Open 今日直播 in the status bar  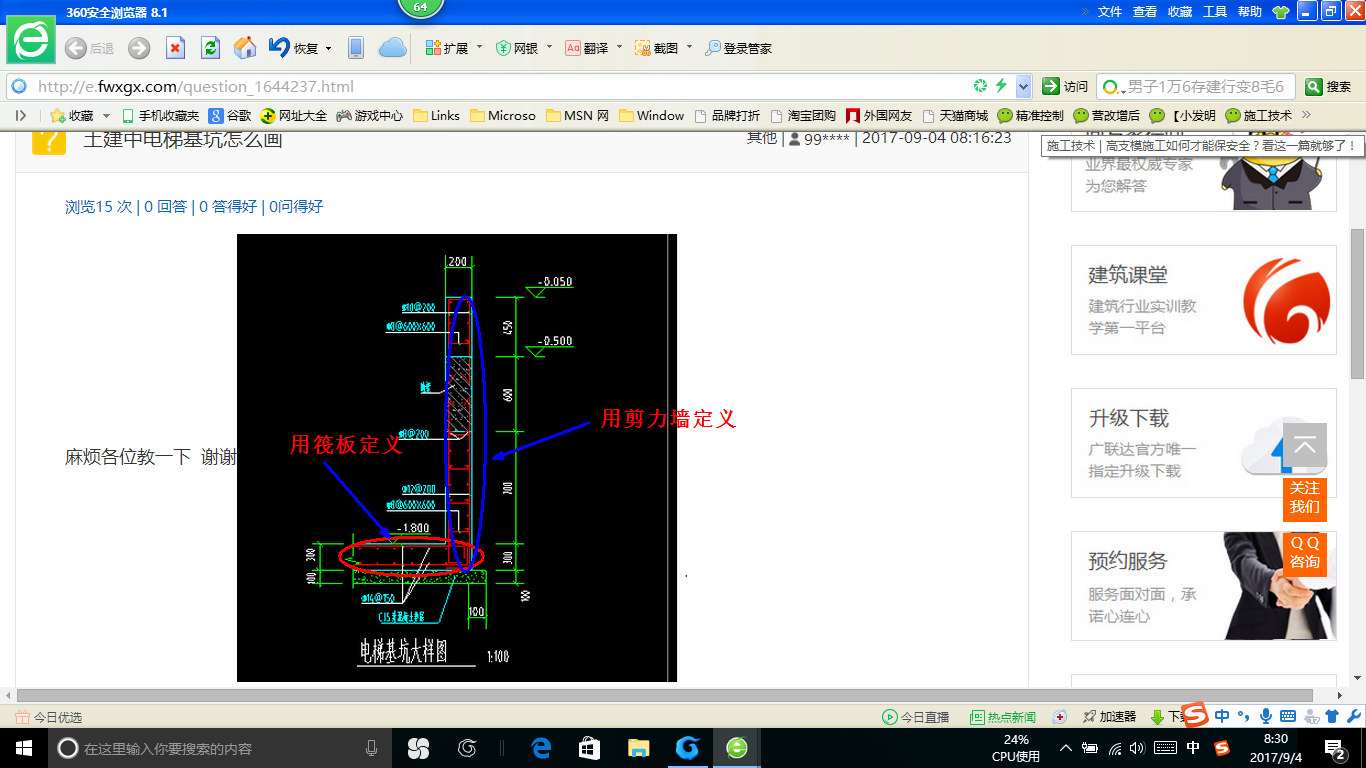click(915, 717)
